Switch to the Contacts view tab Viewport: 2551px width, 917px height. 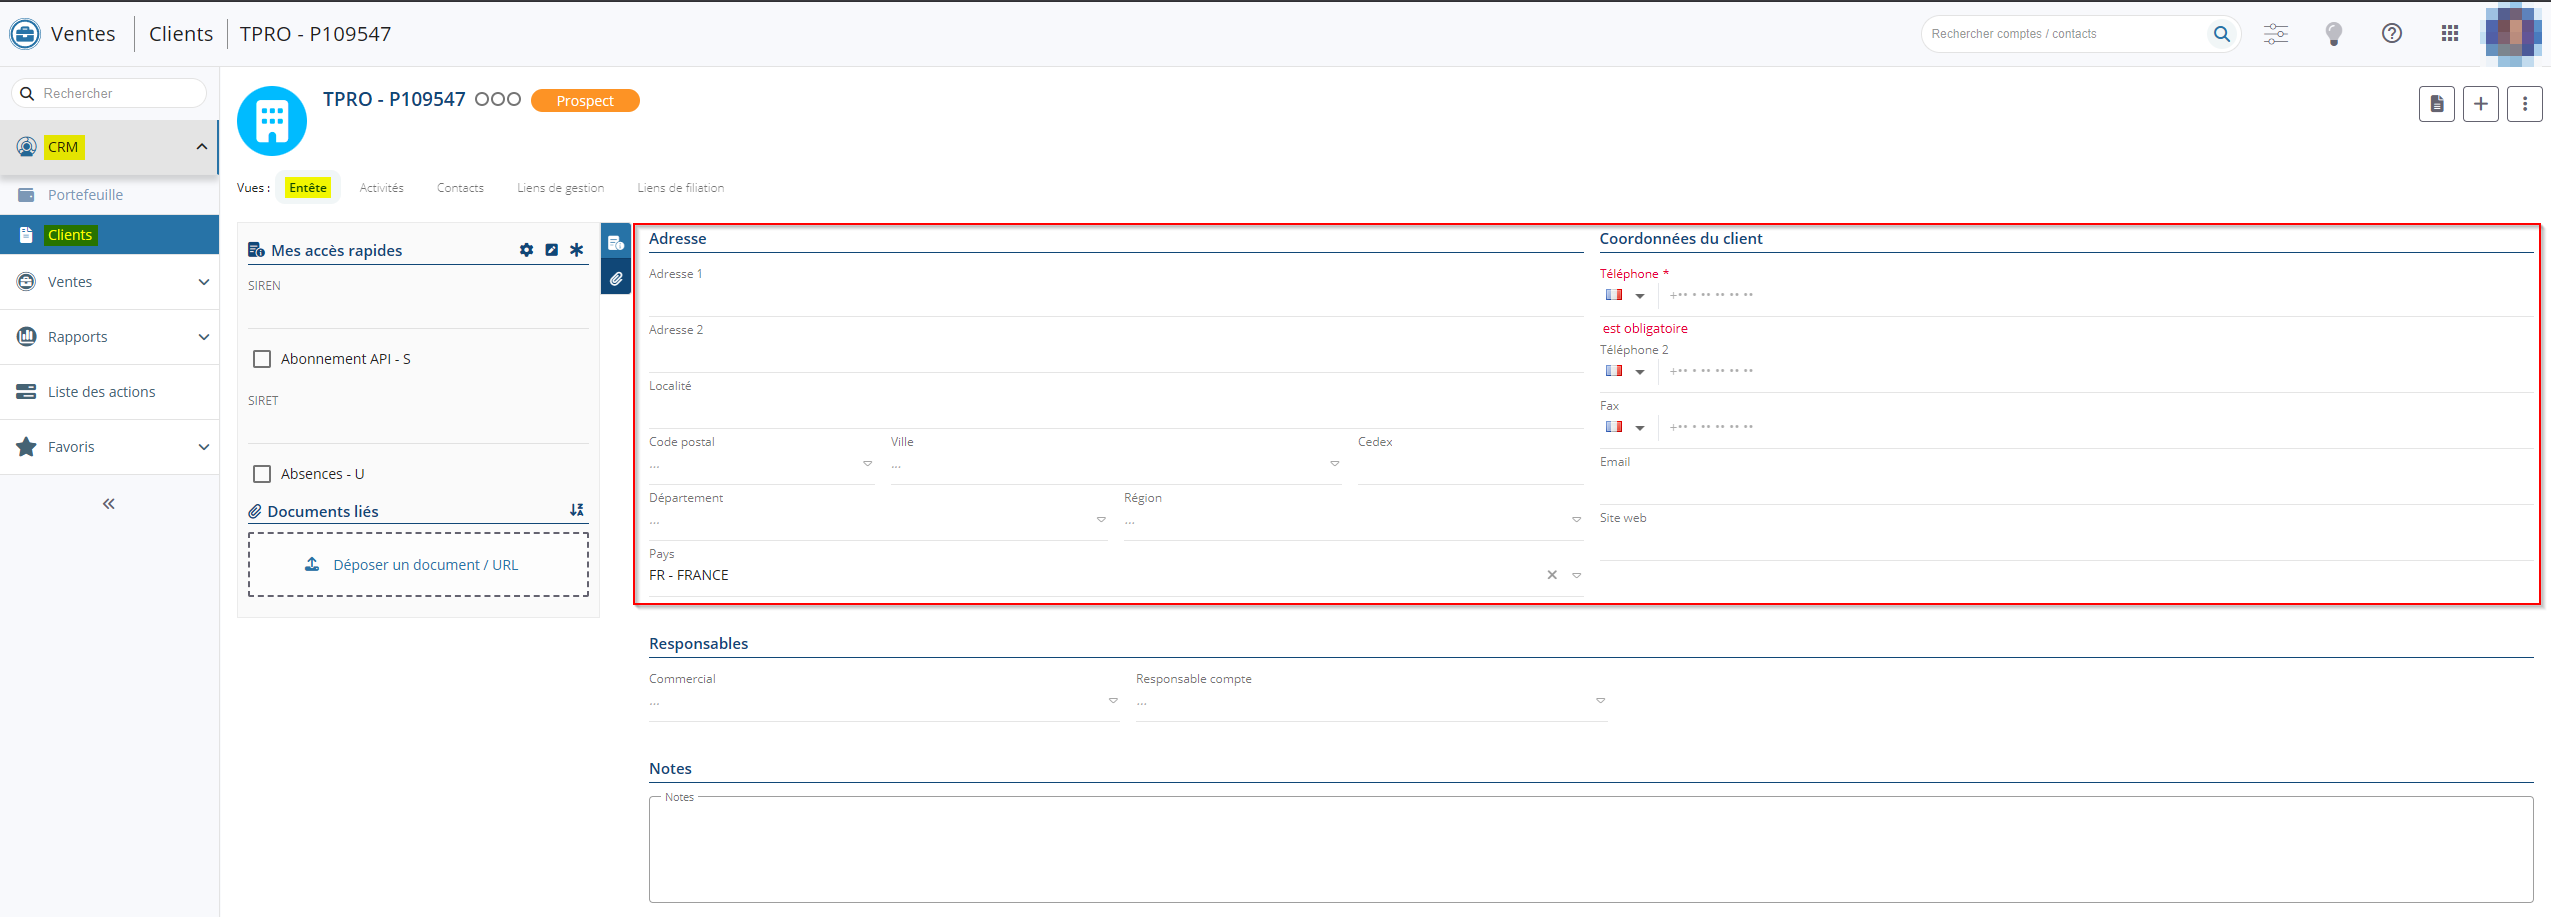(460, 188)
